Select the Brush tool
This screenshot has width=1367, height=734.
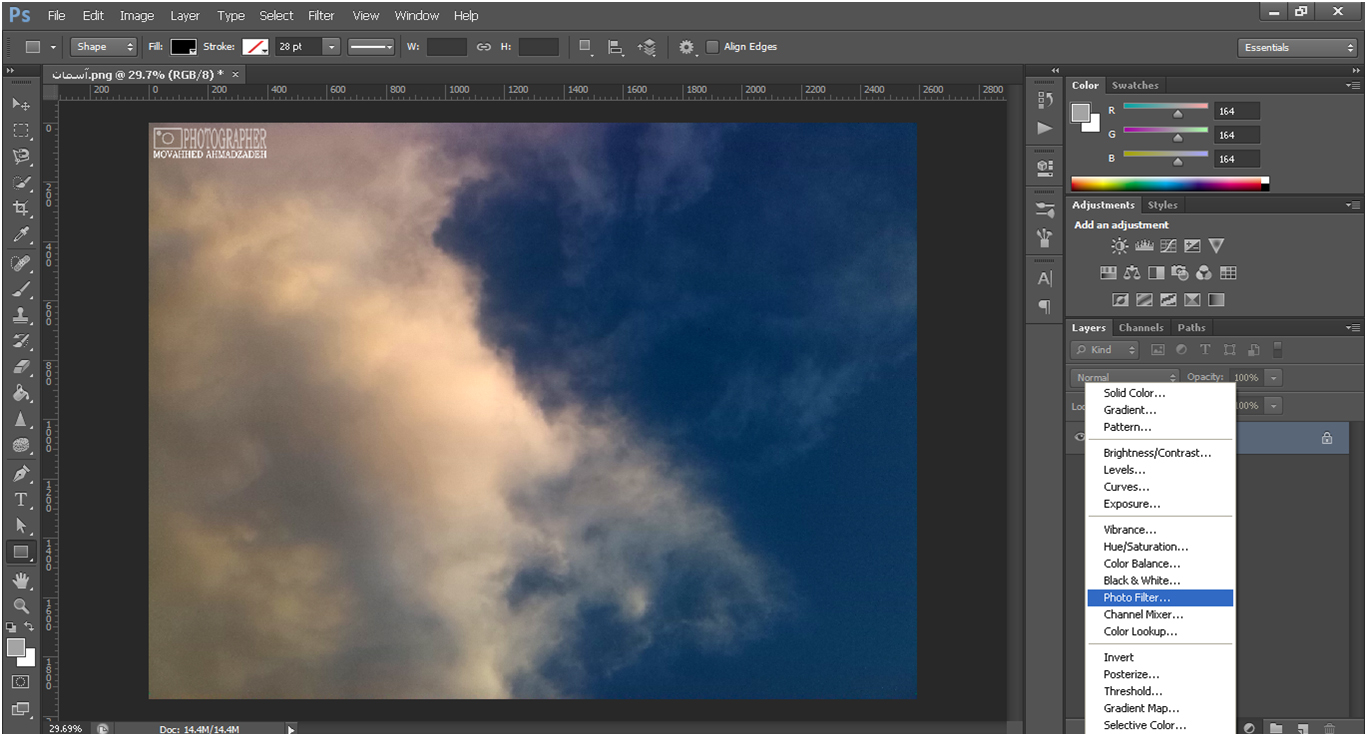click(x=20, y=290)
